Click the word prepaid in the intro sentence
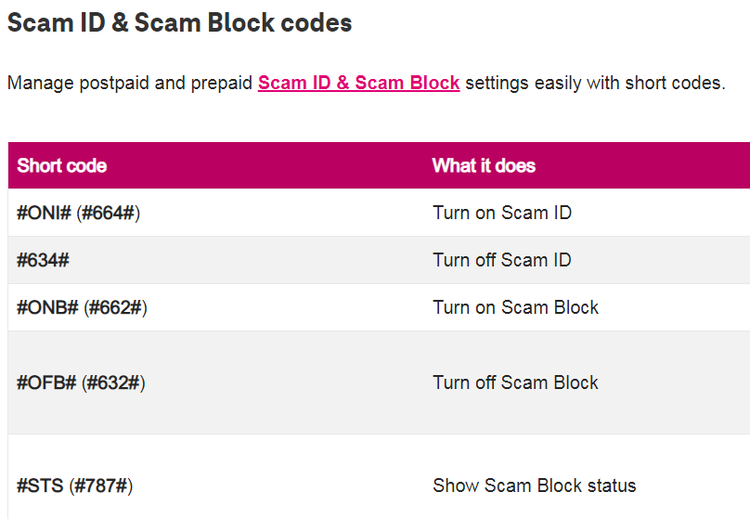The height and width of the screenshot is (519, 750). [x=221, y=83]
